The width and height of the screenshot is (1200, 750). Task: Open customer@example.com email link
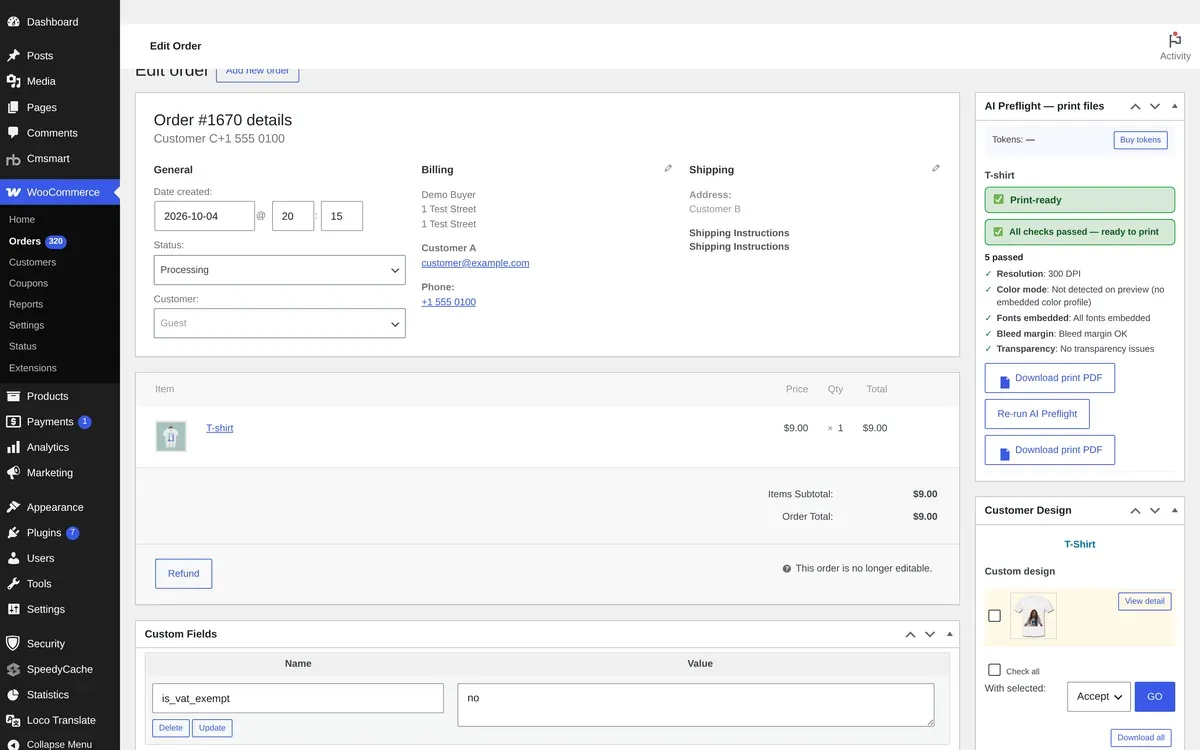[x=475, y=263]
